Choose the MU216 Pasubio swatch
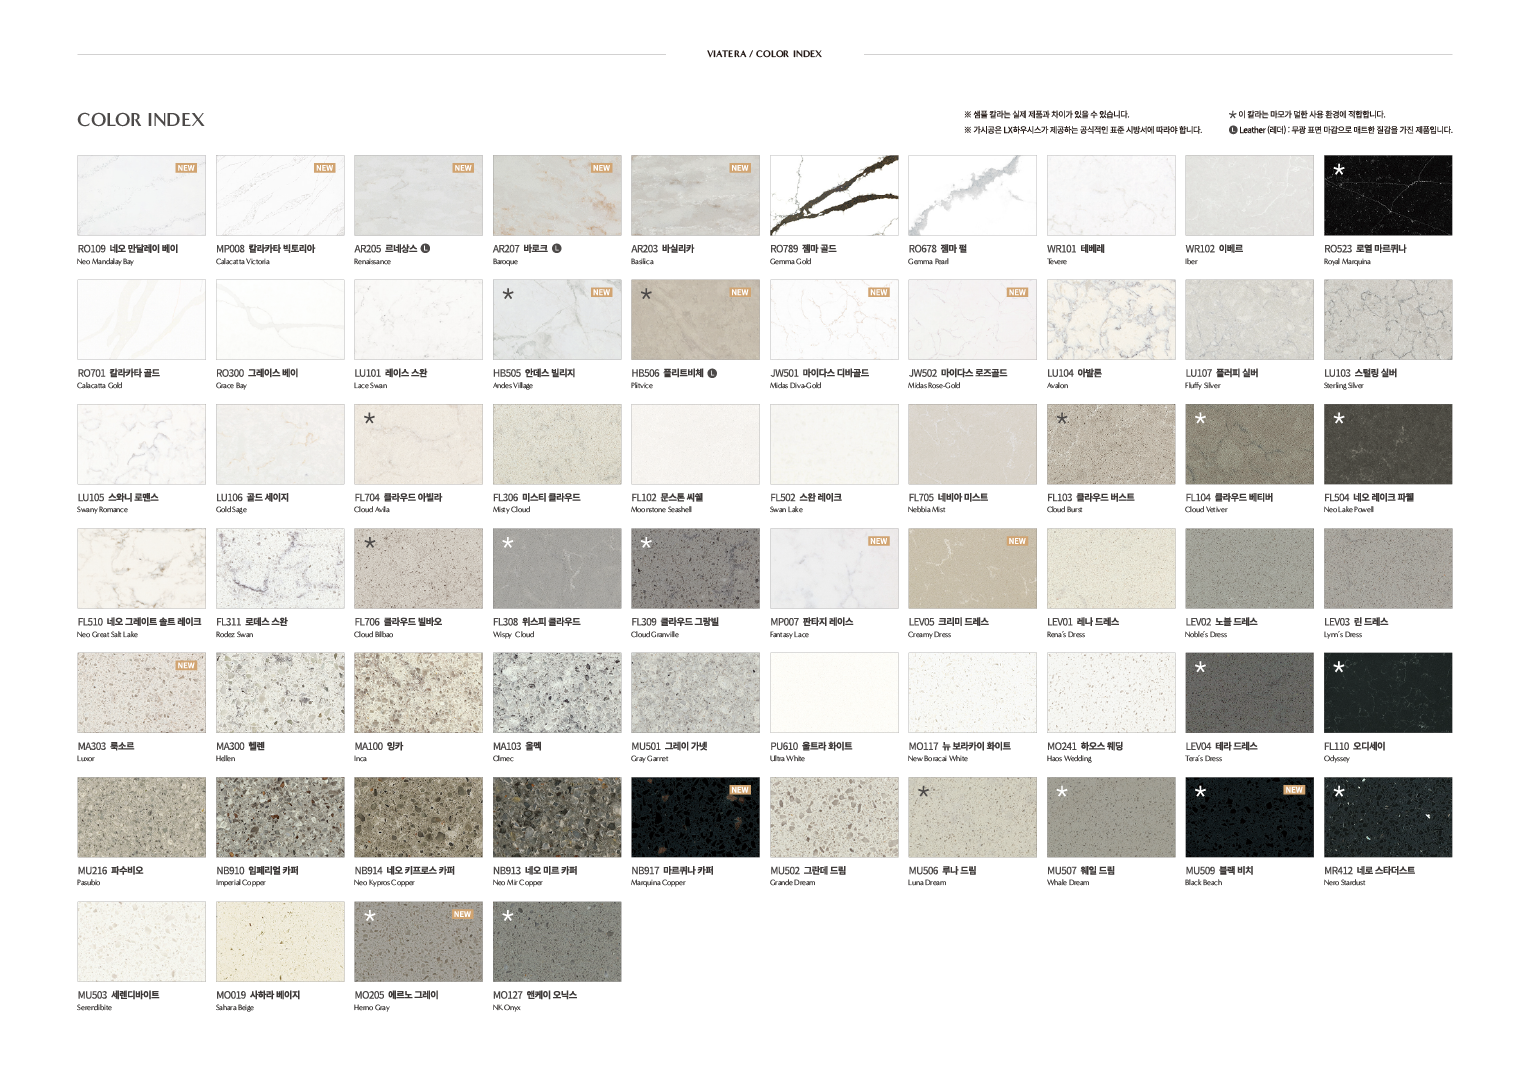 coord(141,817)
